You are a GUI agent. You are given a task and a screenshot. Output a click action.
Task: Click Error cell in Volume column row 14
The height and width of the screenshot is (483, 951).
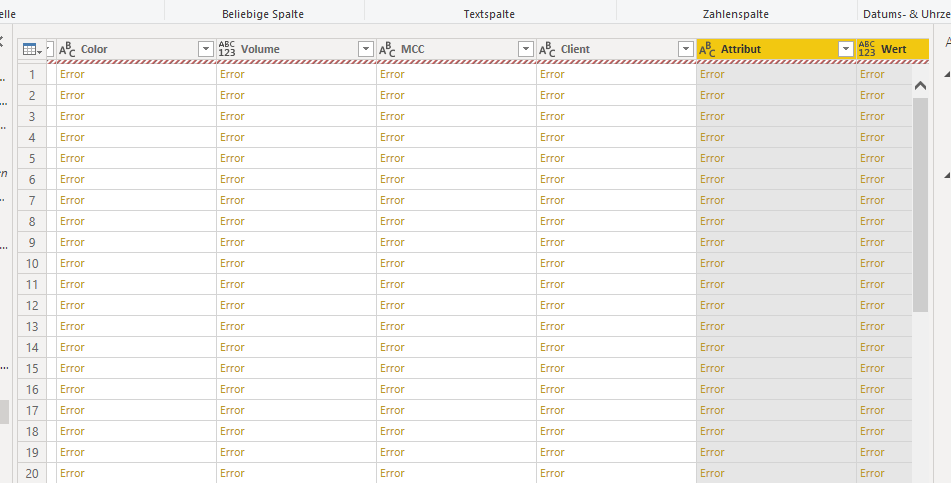coord(297,347)
